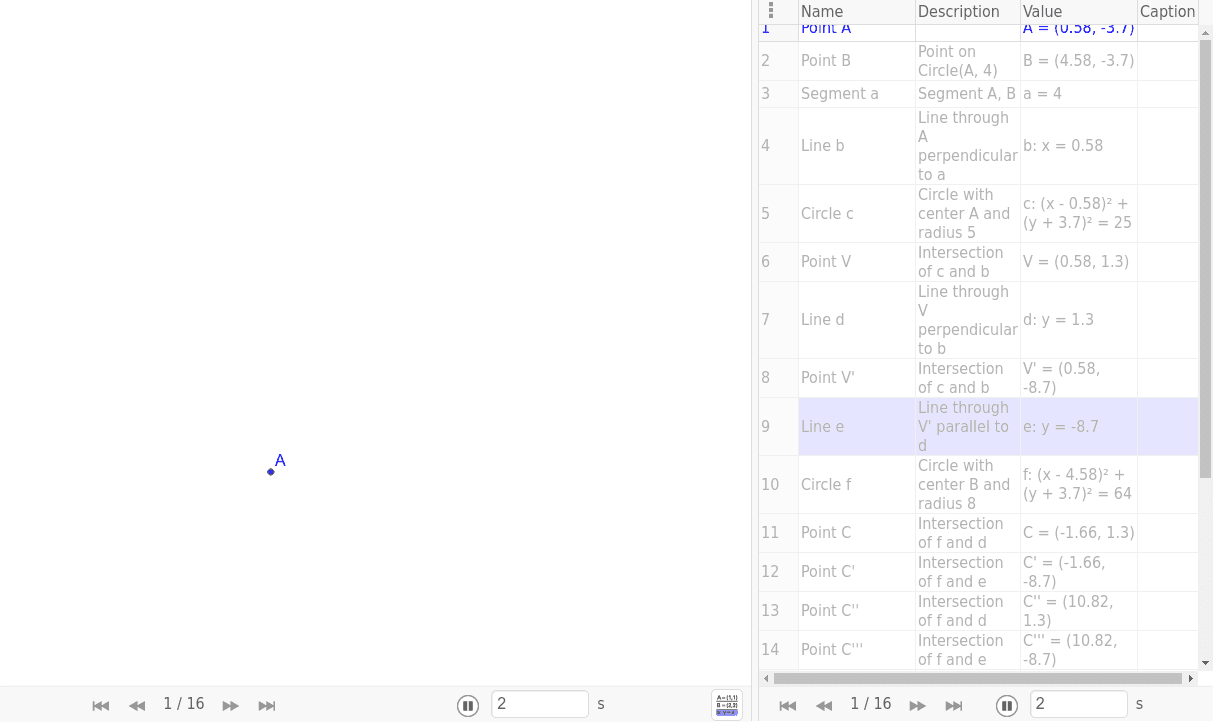Click the scroll-up arrow of the protocol table

click(1206, 32)
